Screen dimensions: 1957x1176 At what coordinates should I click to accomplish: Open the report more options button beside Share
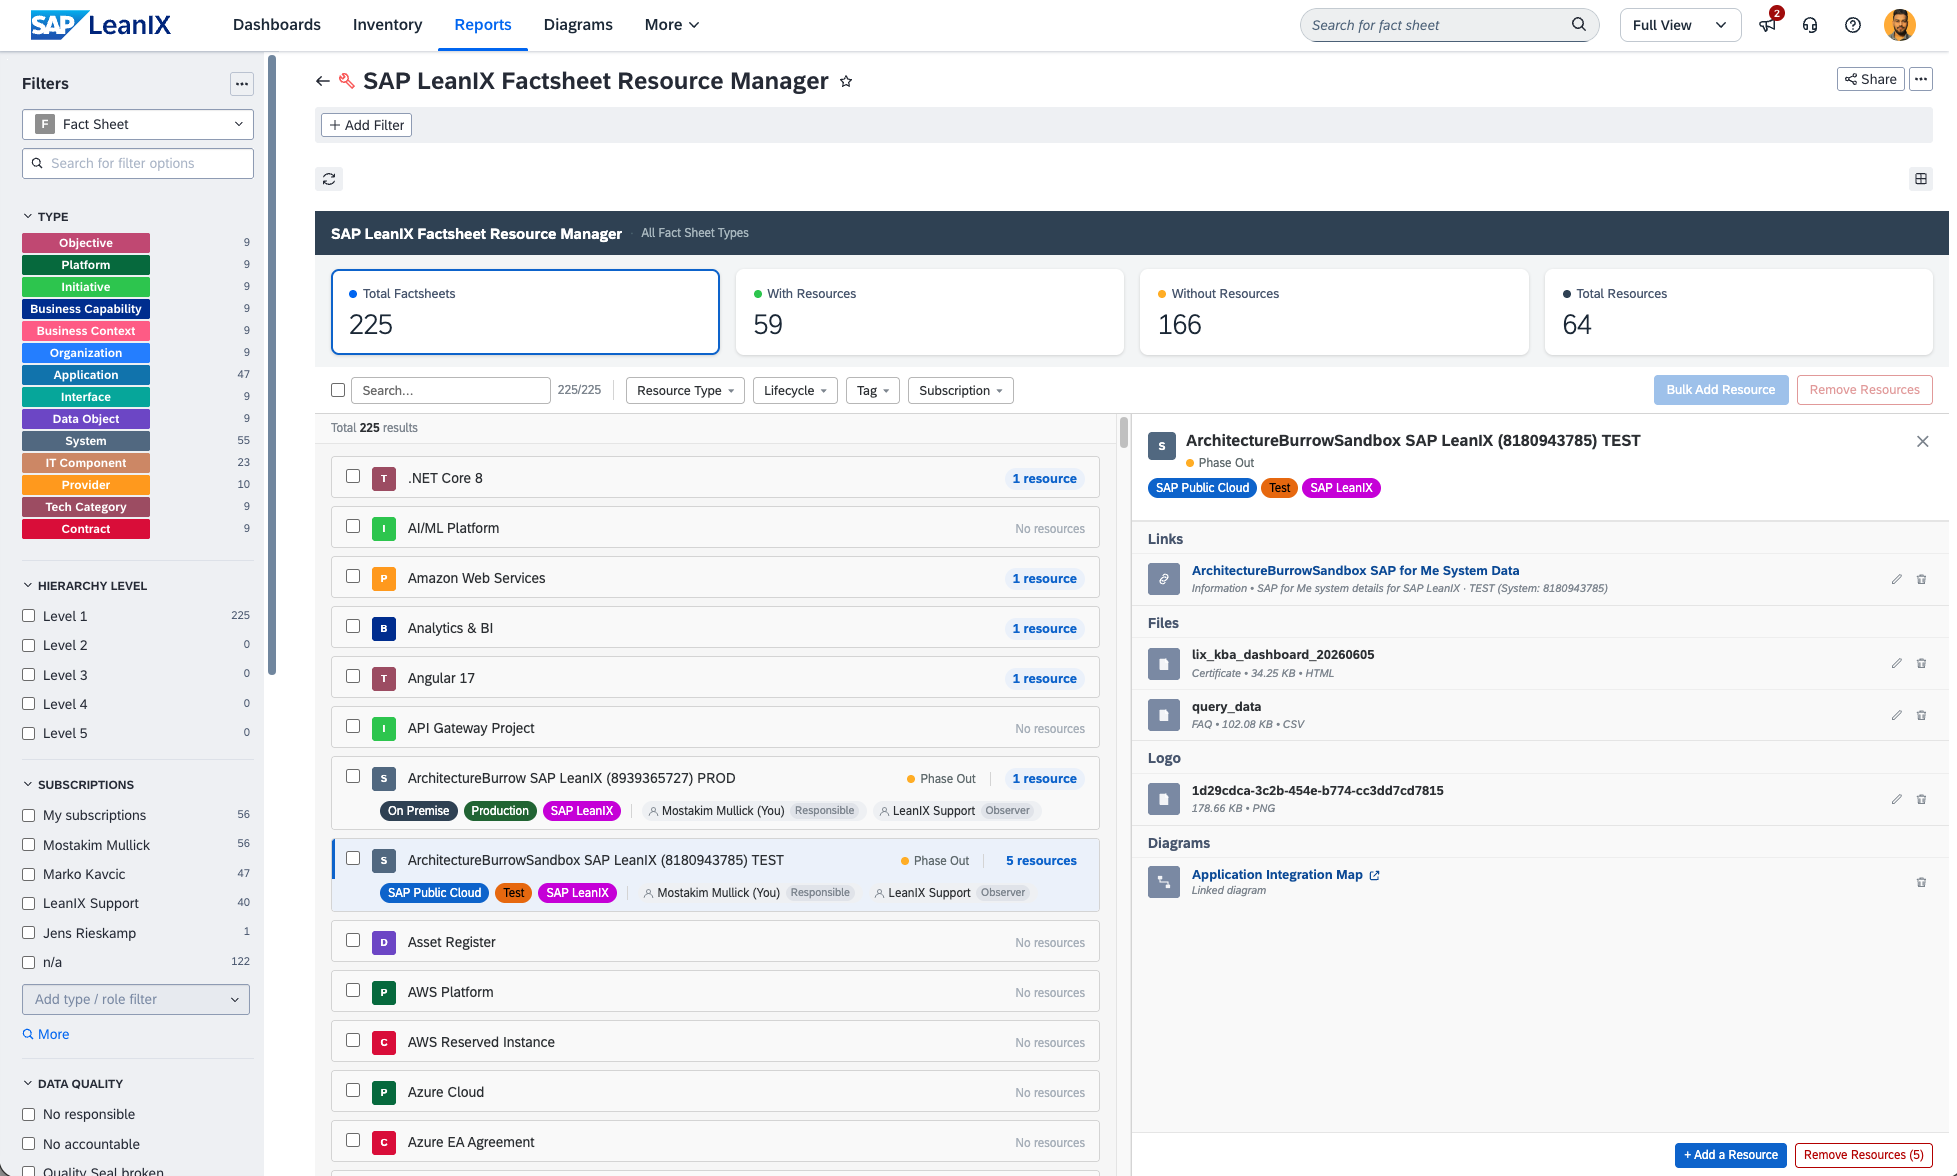(1921, 79)
